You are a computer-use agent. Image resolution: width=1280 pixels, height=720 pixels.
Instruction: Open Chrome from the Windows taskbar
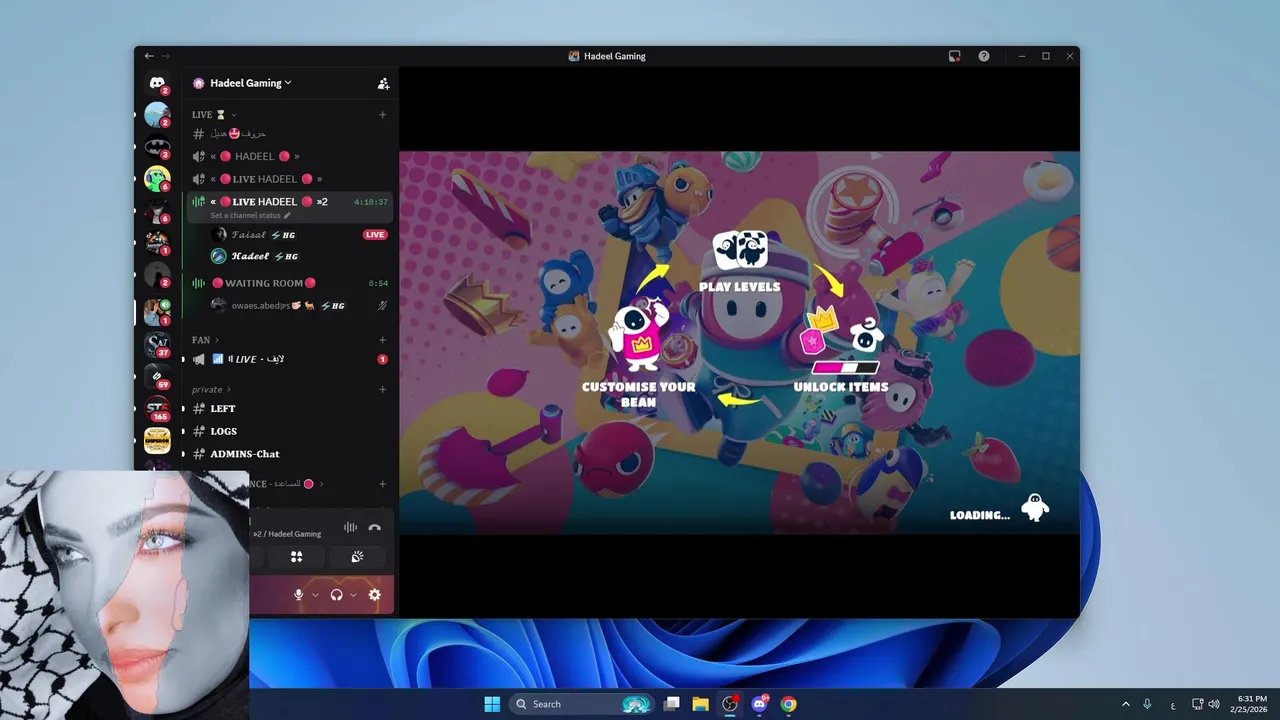pyautogui.click(x=789, y=704)
